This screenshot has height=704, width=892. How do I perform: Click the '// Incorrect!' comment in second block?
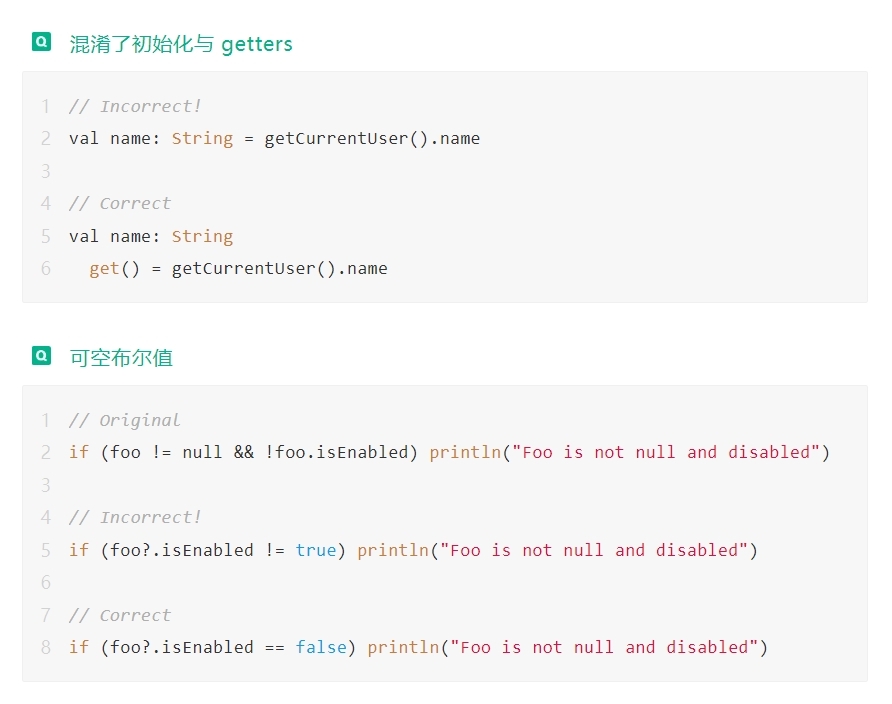click(135, 517)
